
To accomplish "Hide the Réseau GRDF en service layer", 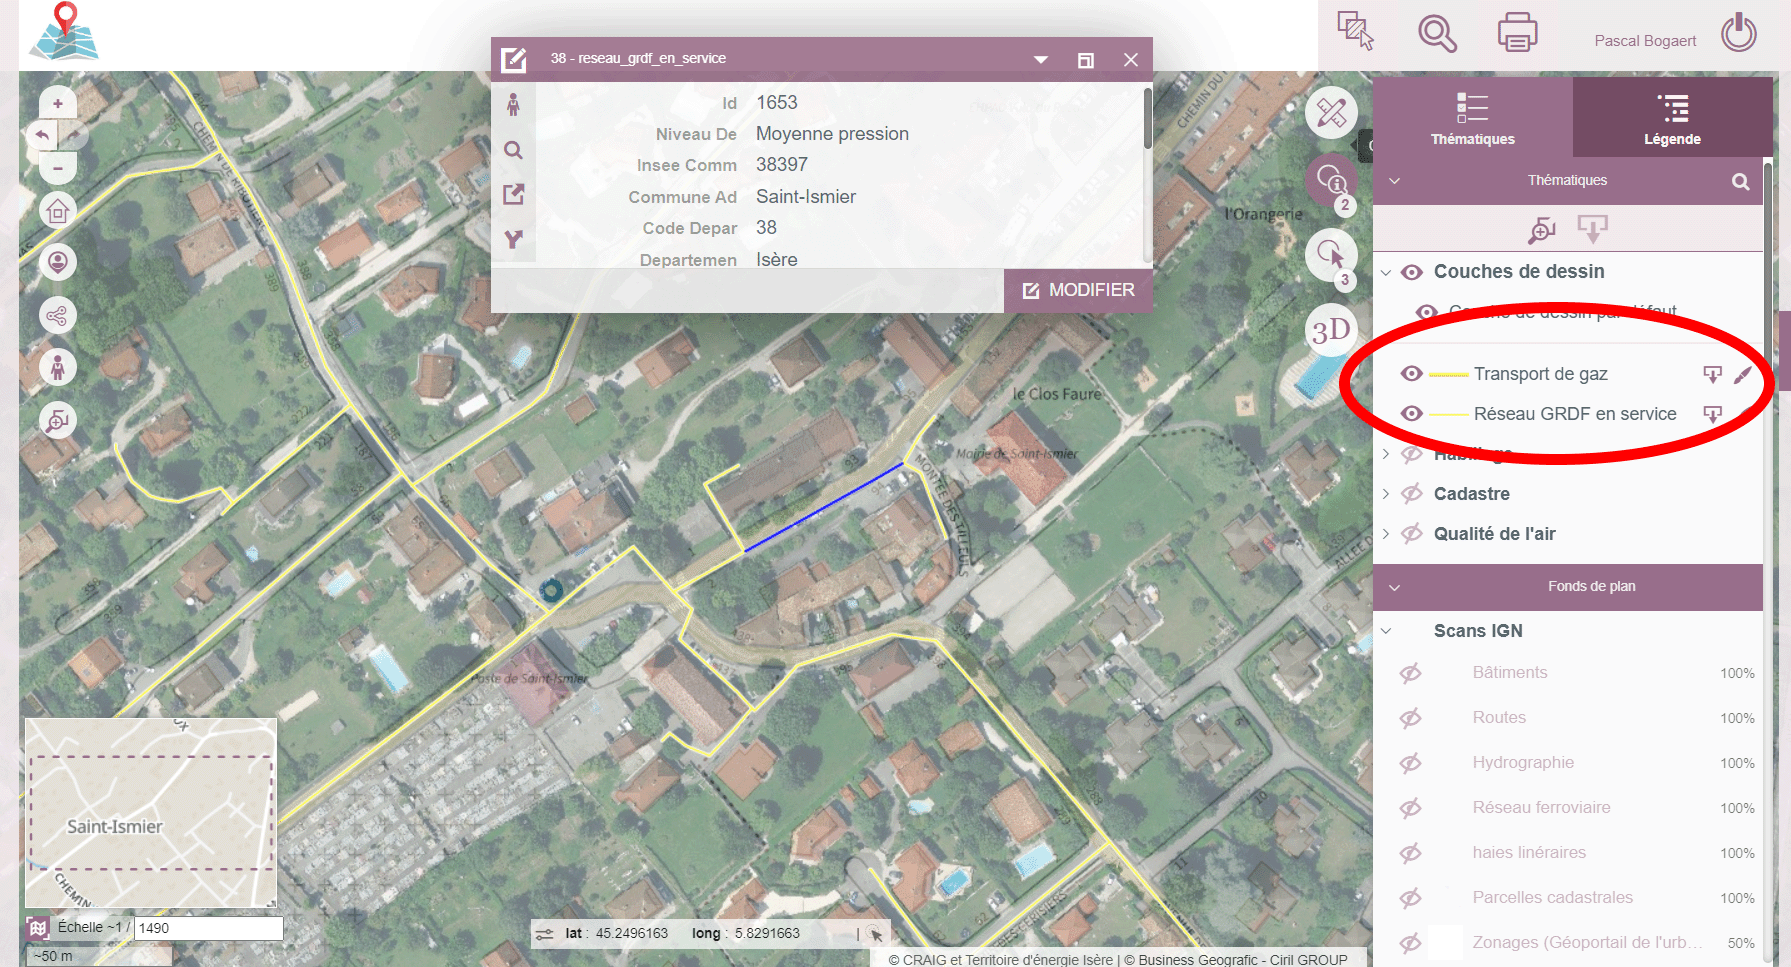I will coord(1411,413).
